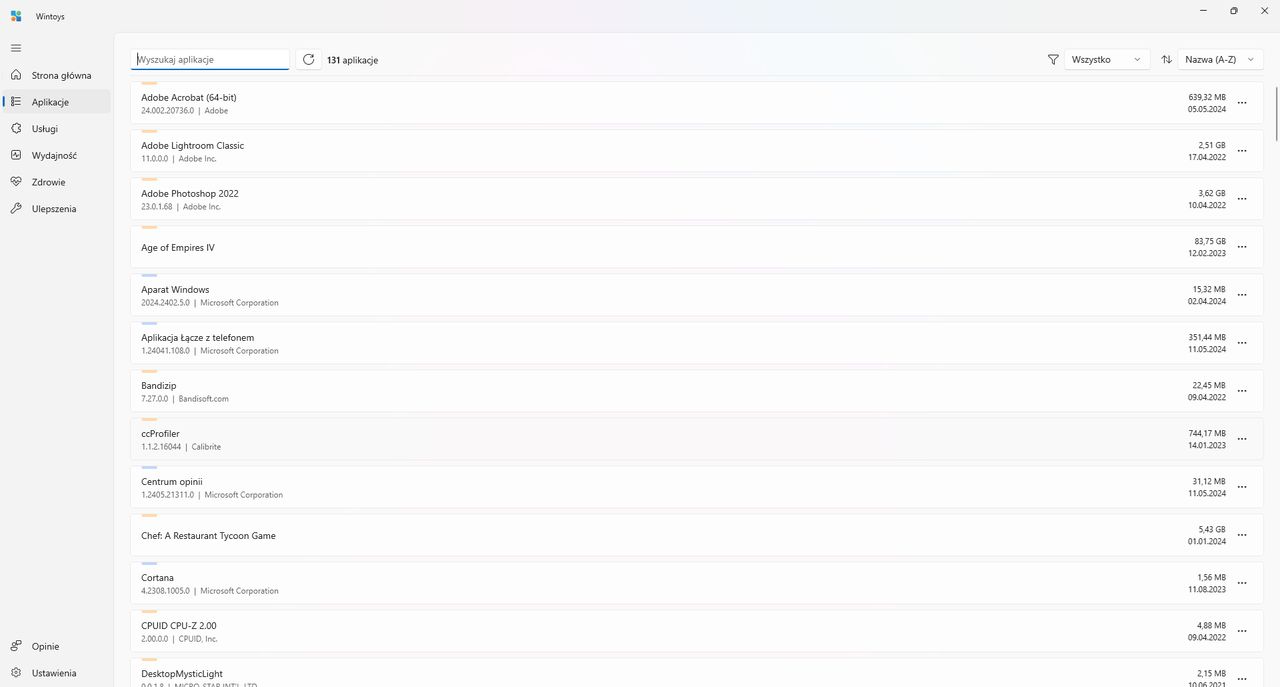
Task: Open more options for ccProfiler
Action: pos(1242,439)
